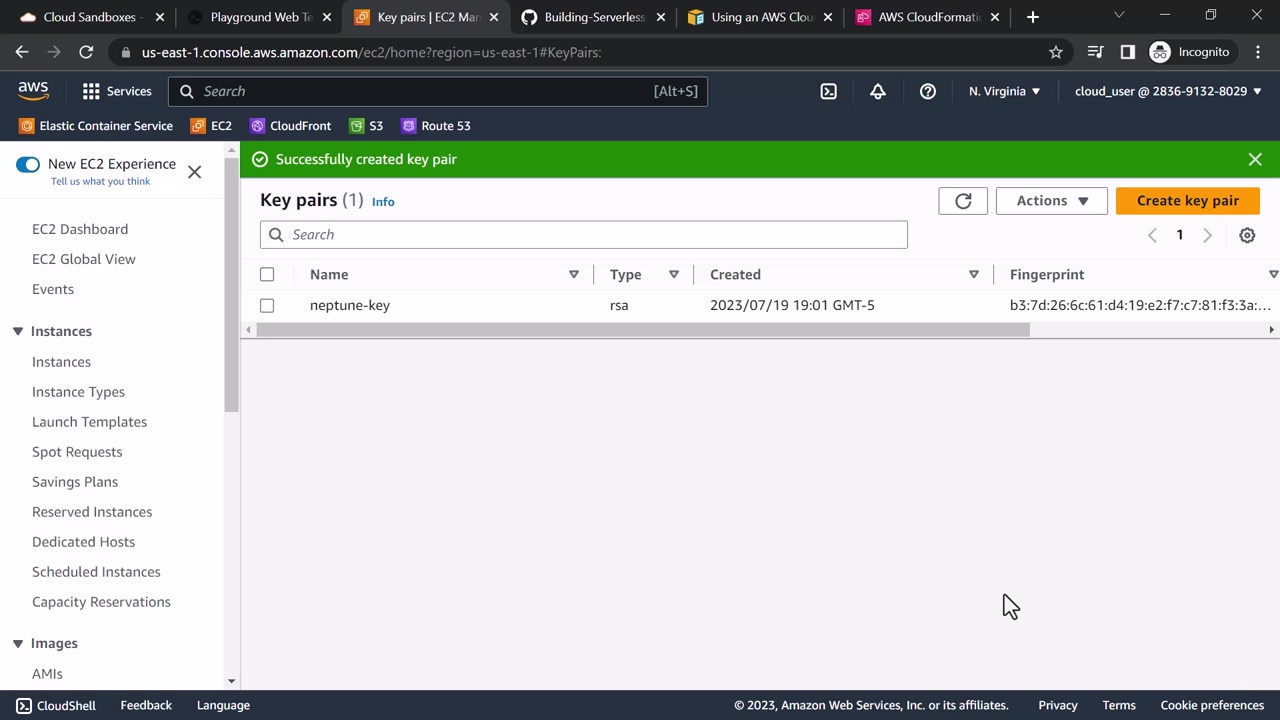Open the Privacy link in the footer
1280x720 pixels.
pos(1058,705)
